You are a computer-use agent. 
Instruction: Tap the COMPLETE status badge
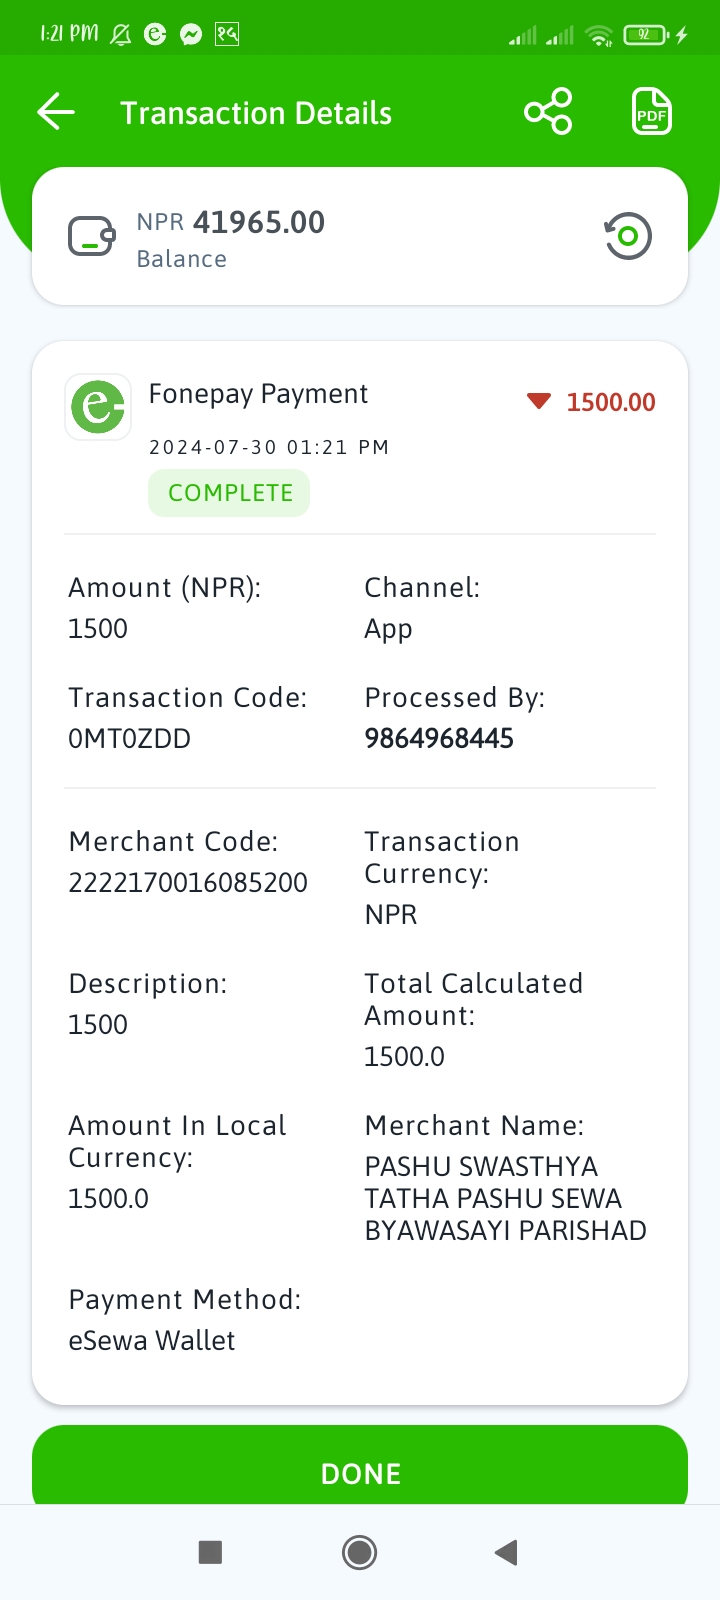229,493
